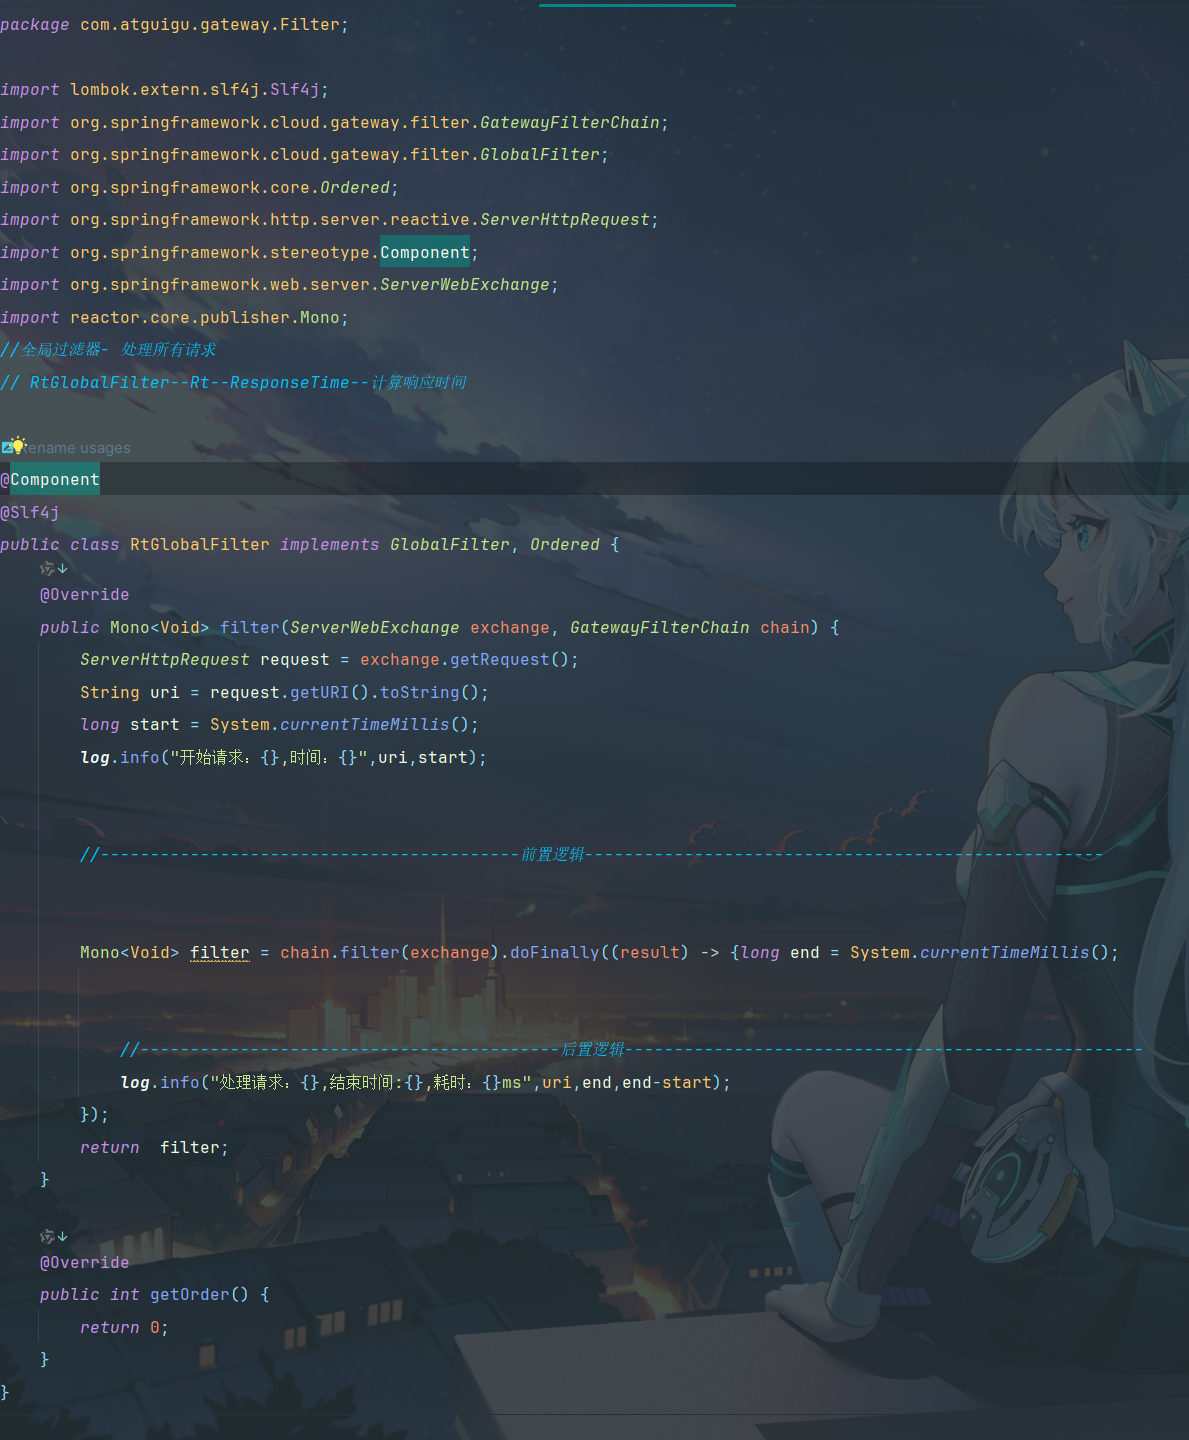The width and height of the screenshot is (1189, 1440).
Task: Click the underlined filter variable
Action: coord(220,953)
